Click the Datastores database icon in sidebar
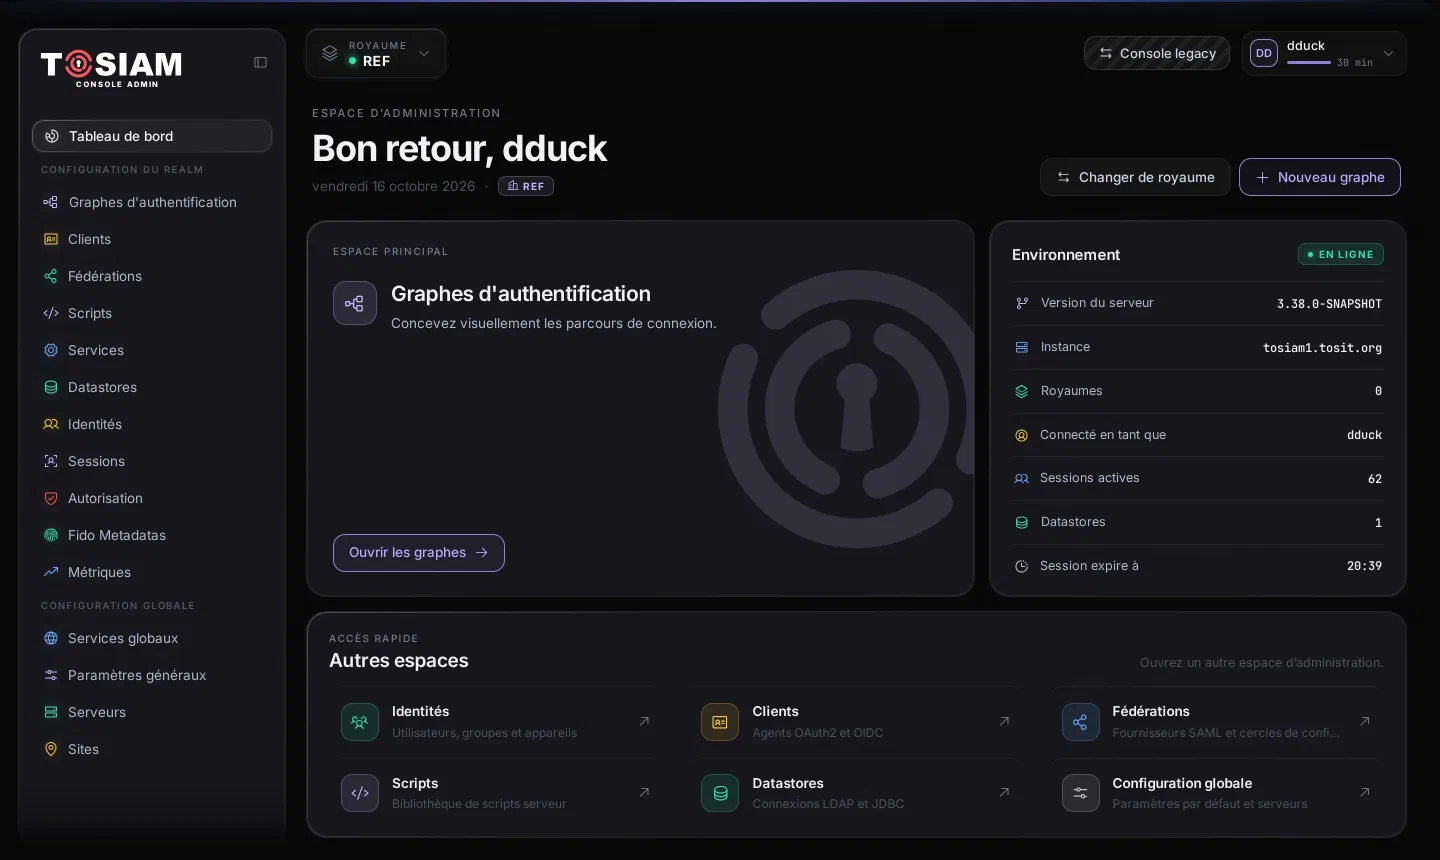This screenshot has width=1440, height=860. 51,387
